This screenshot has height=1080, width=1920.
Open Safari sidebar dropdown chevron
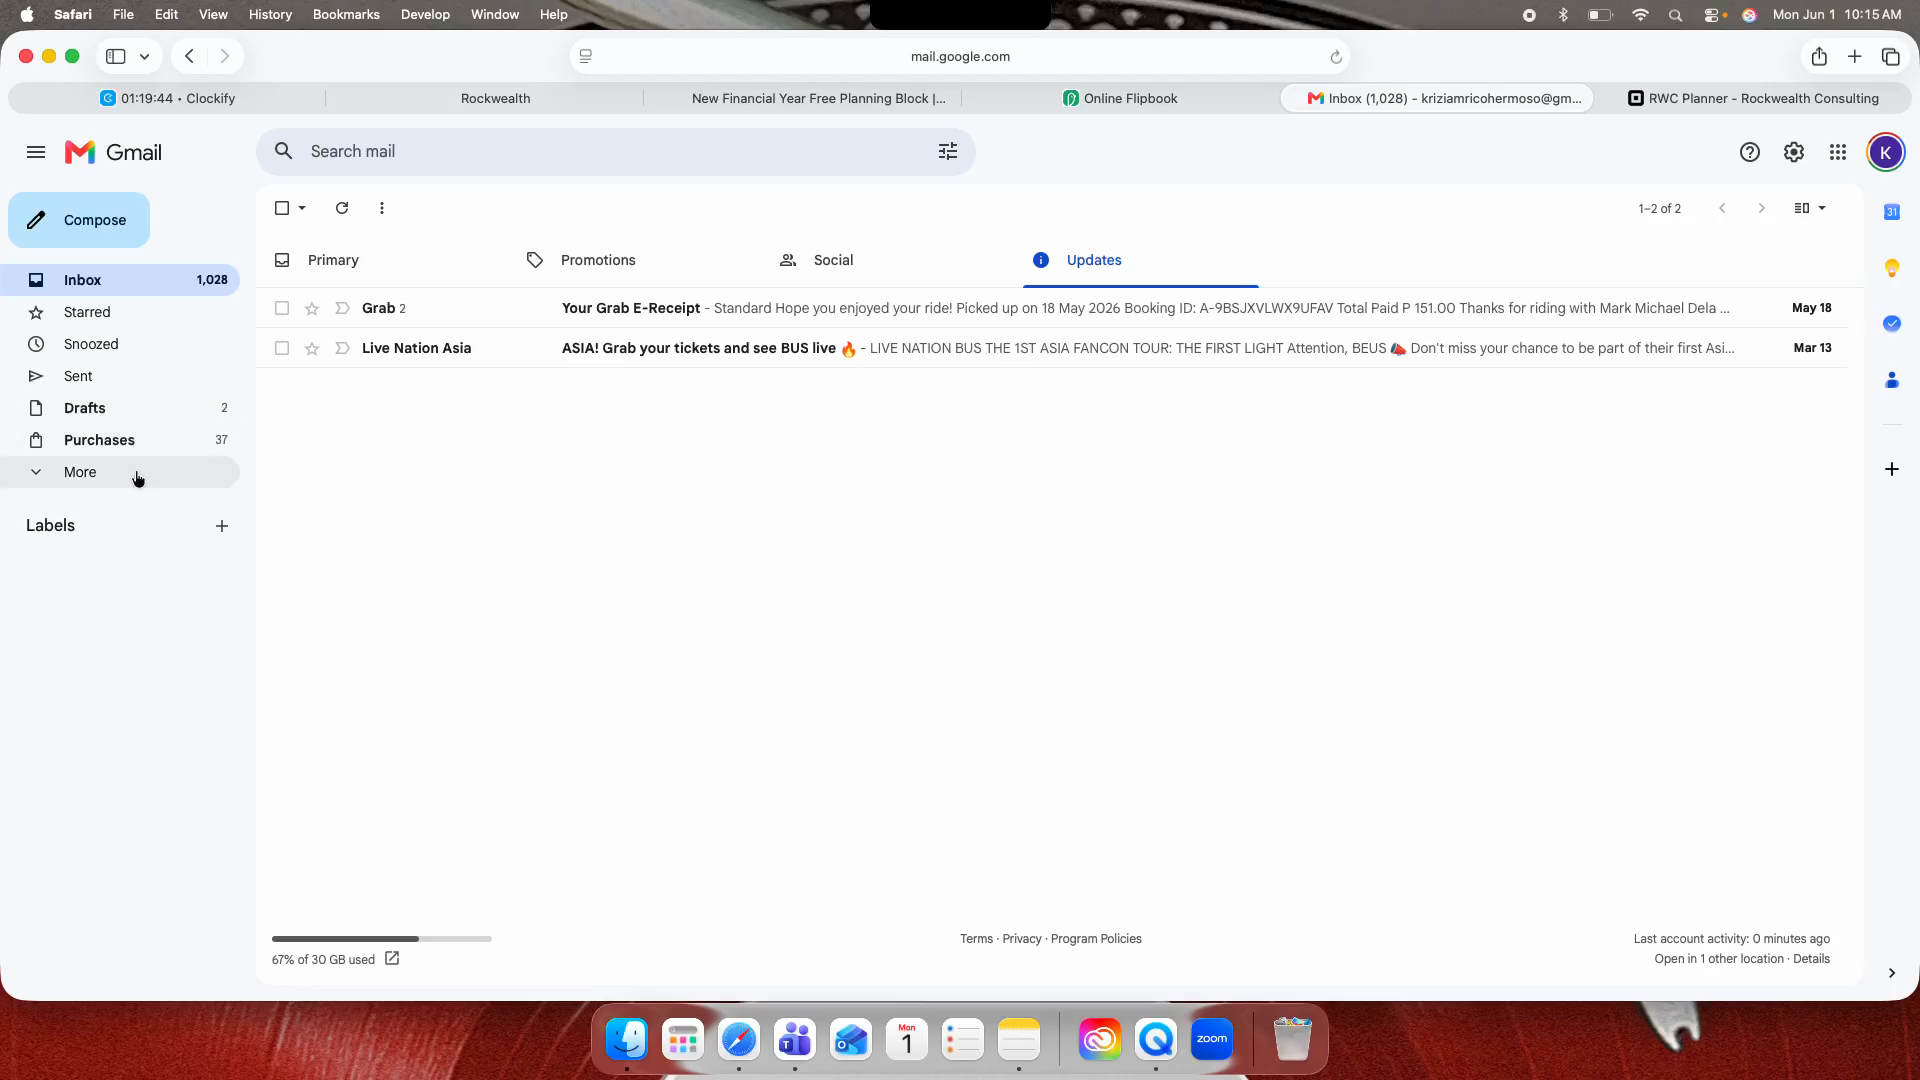tap(145, 57)
